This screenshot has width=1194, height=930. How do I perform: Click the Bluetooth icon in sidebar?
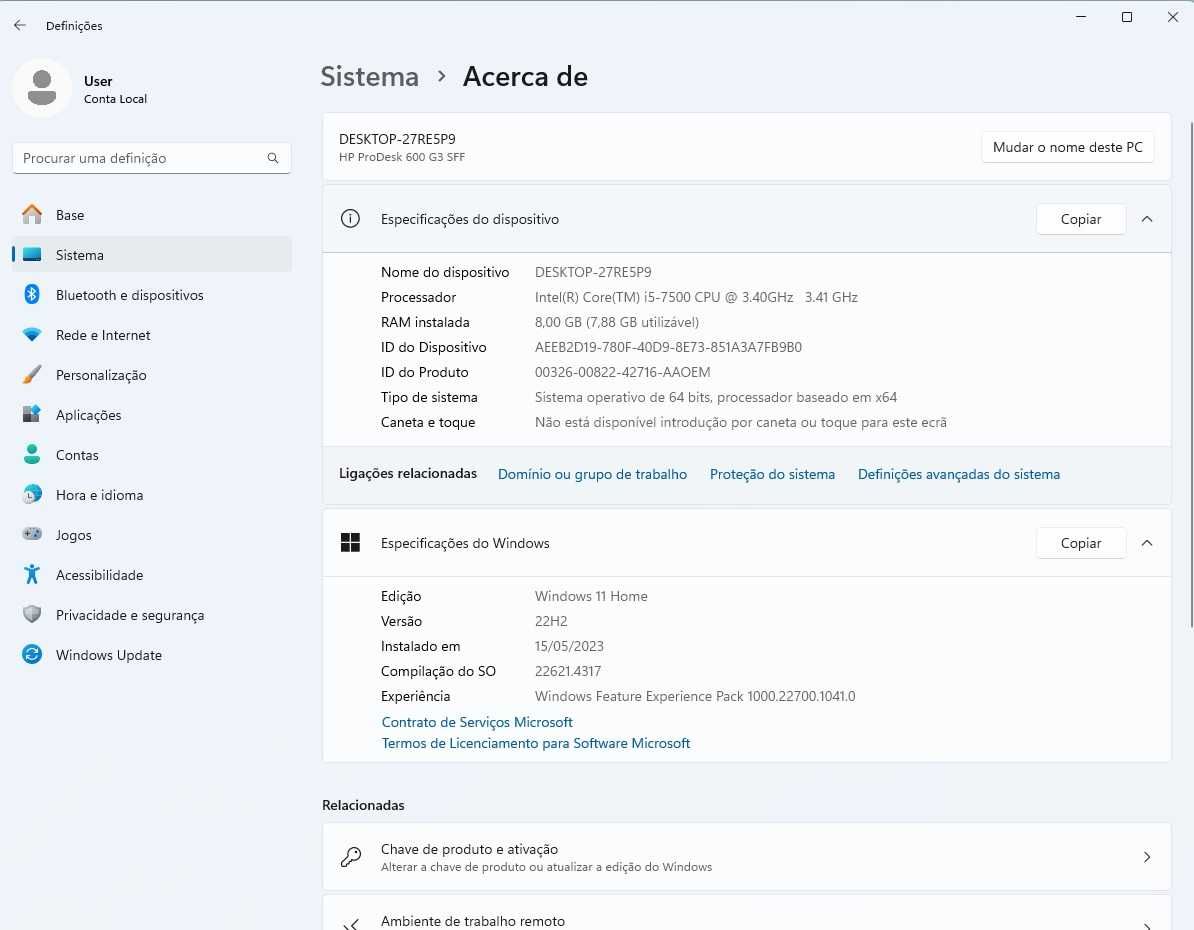32,294
